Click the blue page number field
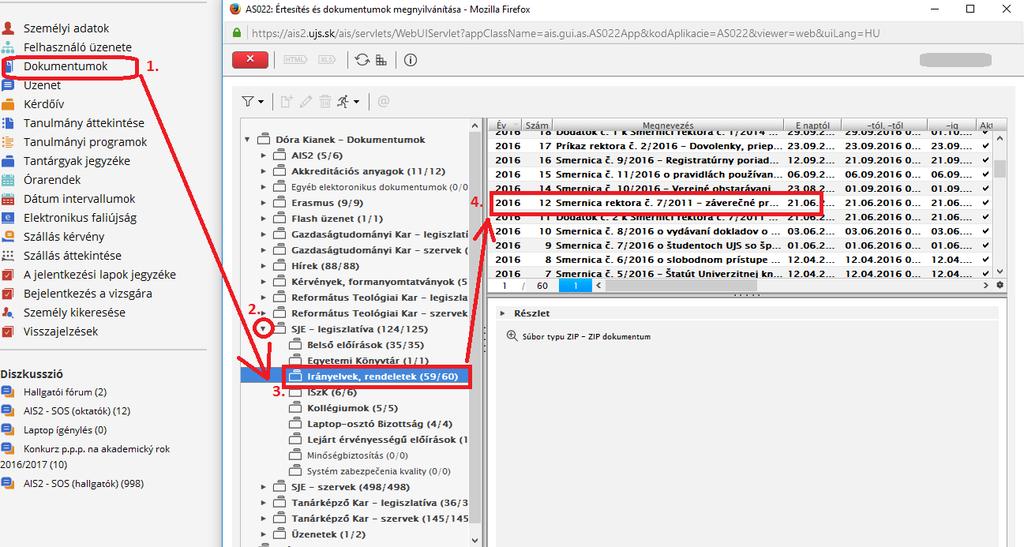This screenshot has width=1024, height=547. click(x=575, y=285)
